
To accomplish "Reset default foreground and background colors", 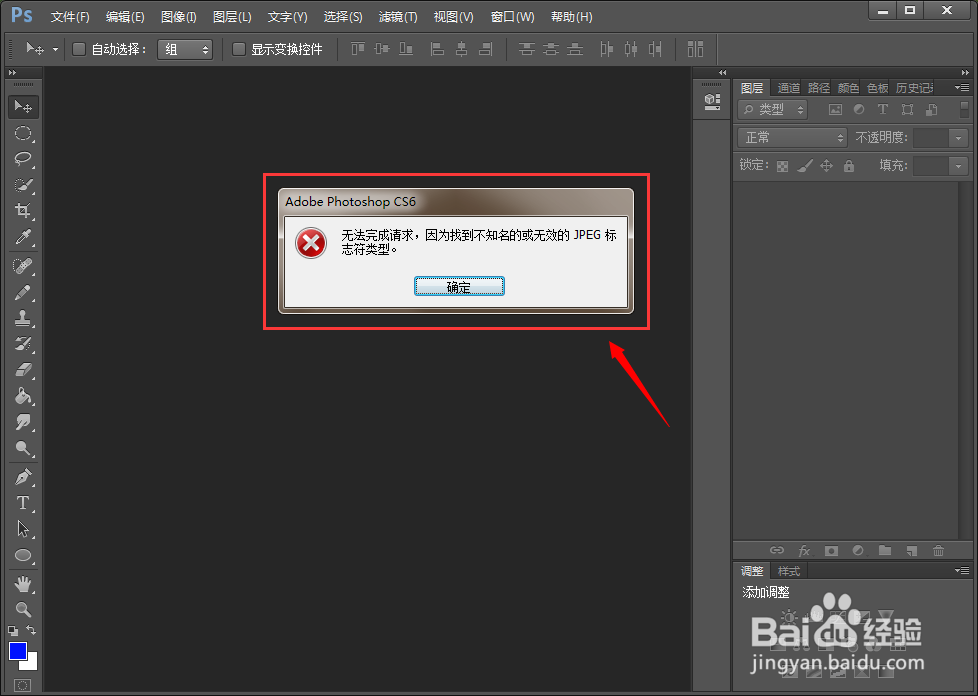I will click(13, 631).
